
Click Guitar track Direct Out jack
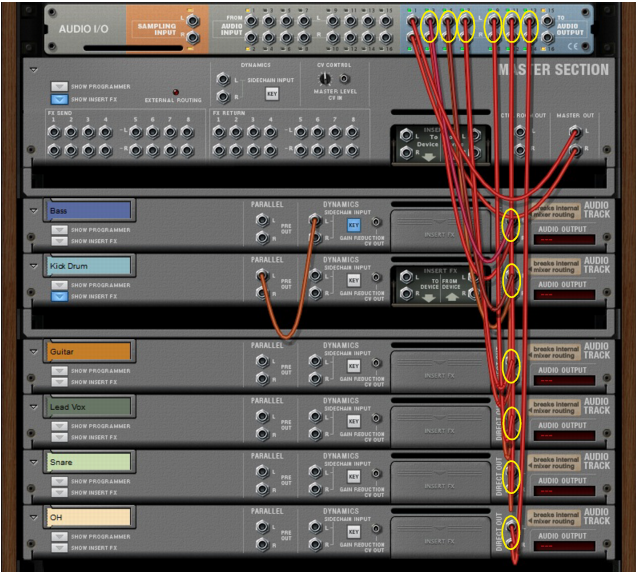(x=511, y=364)
